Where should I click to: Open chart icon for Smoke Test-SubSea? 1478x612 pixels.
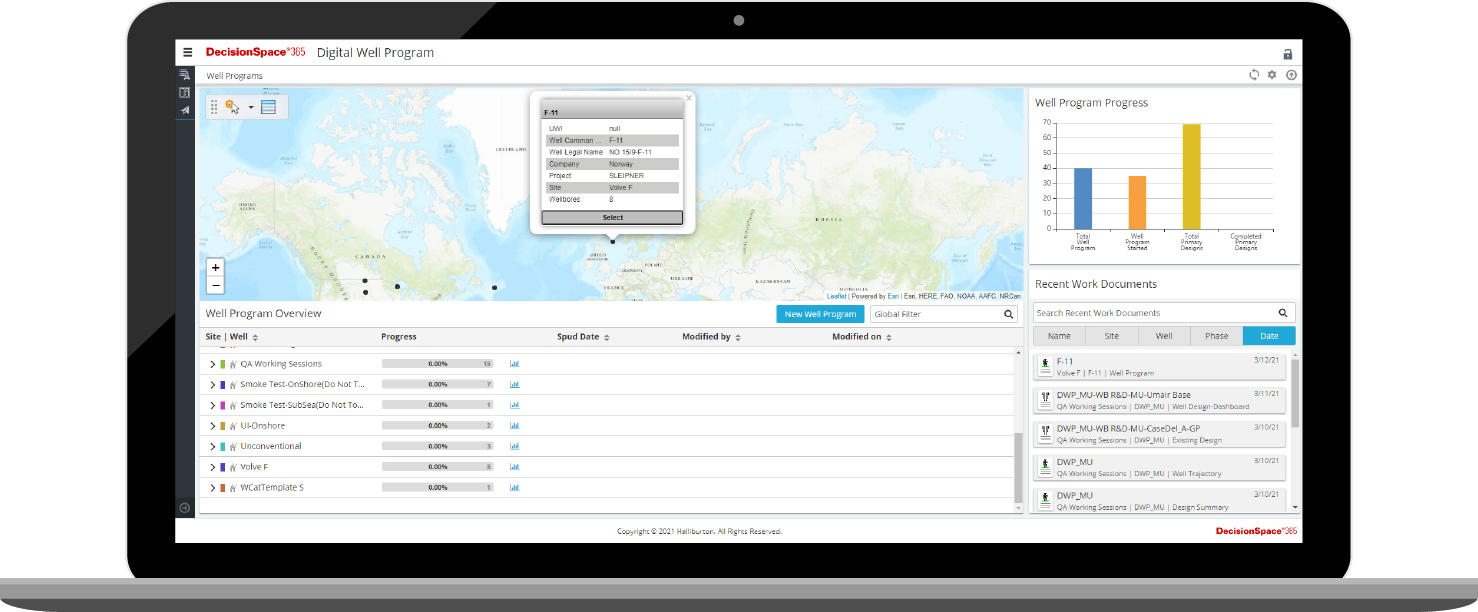coord(515,405)
